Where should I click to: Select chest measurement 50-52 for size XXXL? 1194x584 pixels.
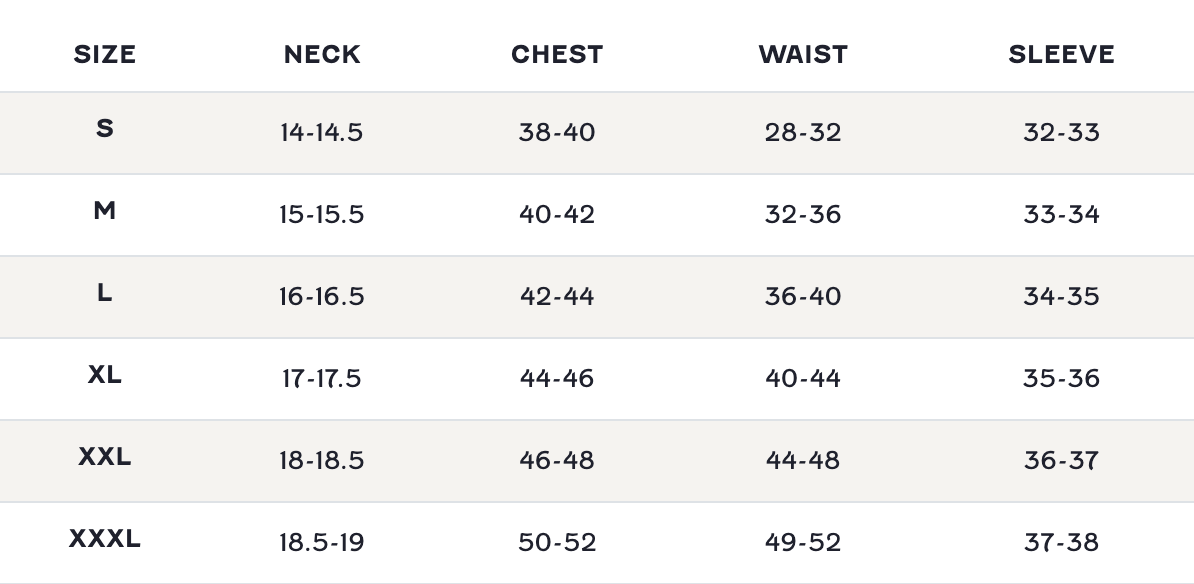557,543
